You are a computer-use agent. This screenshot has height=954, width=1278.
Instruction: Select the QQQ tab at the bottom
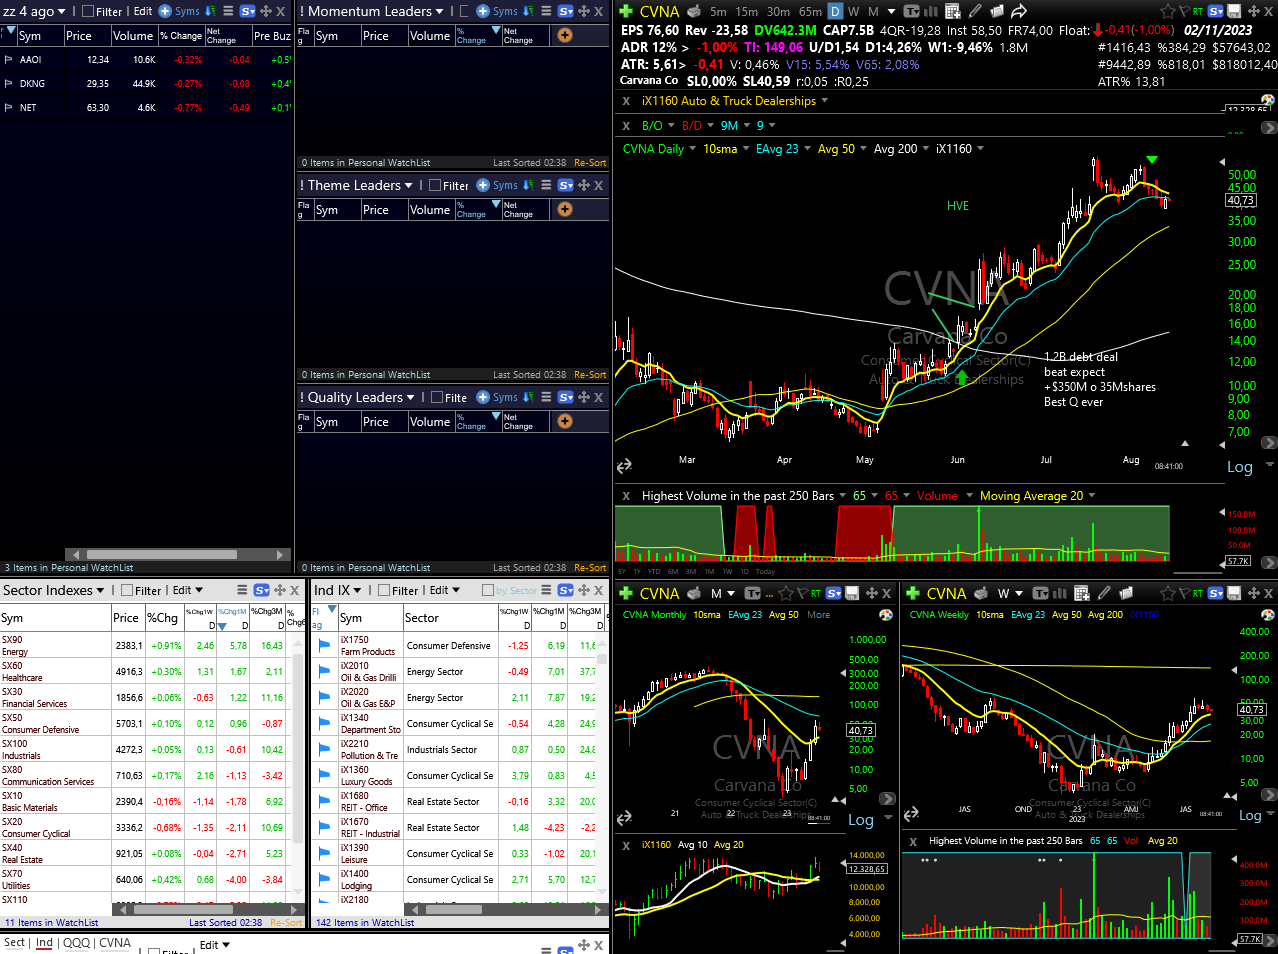pos(77,943)
